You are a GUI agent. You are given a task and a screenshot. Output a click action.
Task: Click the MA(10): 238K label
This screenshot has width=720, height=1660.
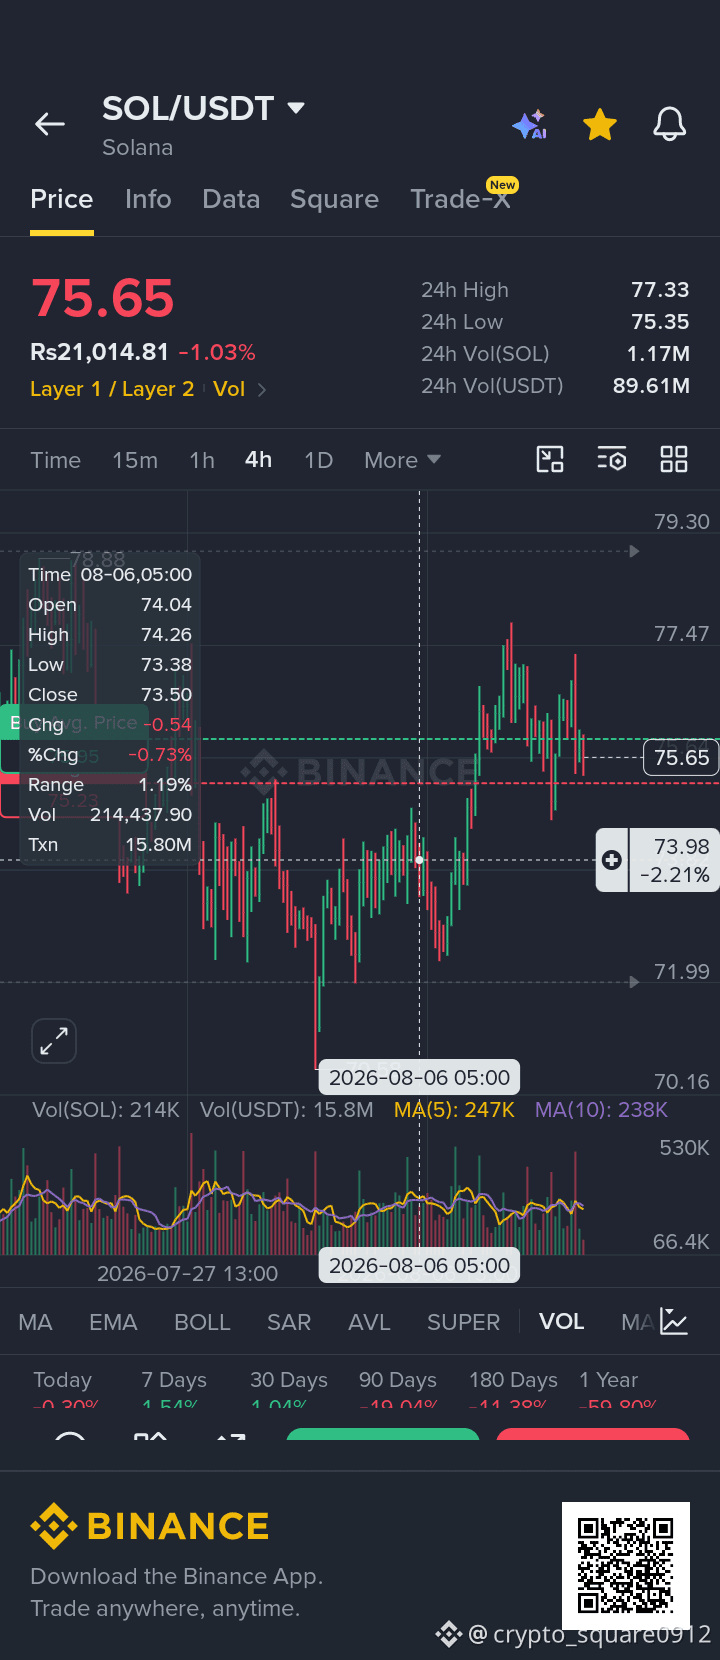tap(601, 1110)
